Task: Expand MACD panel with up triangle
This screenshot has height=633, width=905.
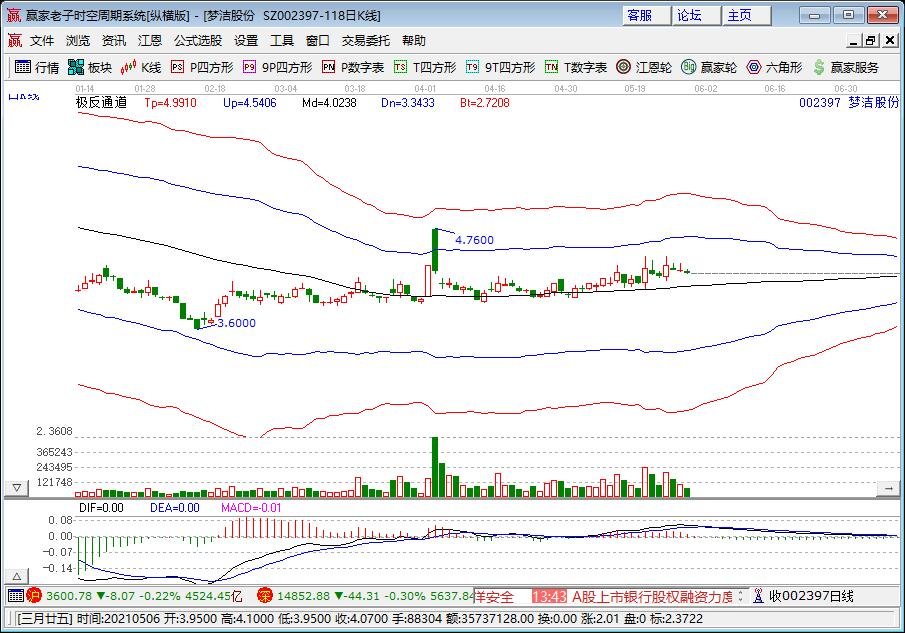Action: pos(17,576)
